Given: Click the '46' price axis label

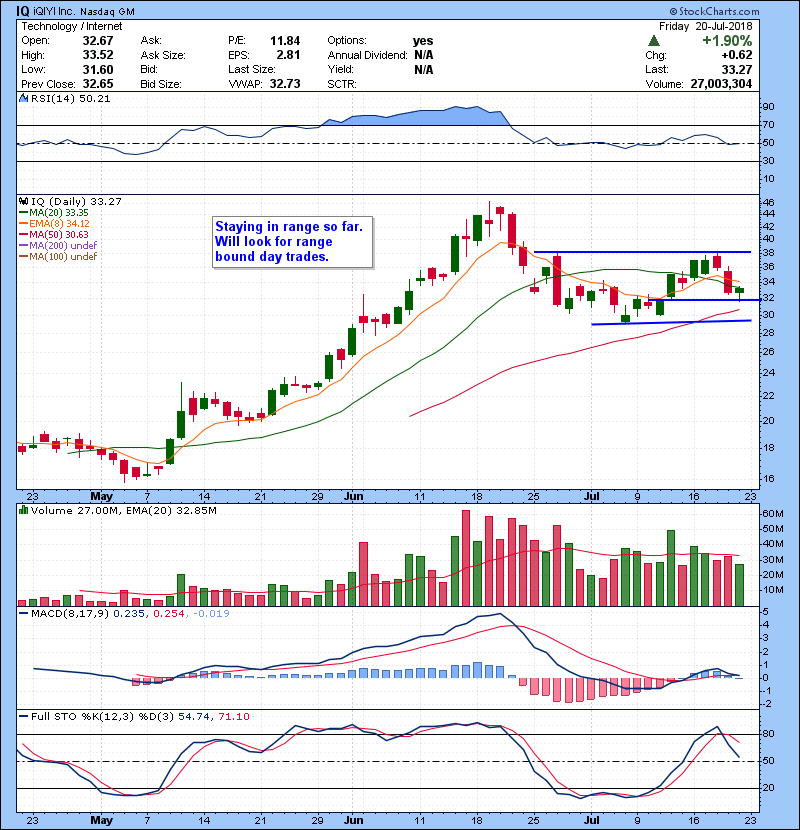Looking at the screenshot, I should [x=768, y=203].
